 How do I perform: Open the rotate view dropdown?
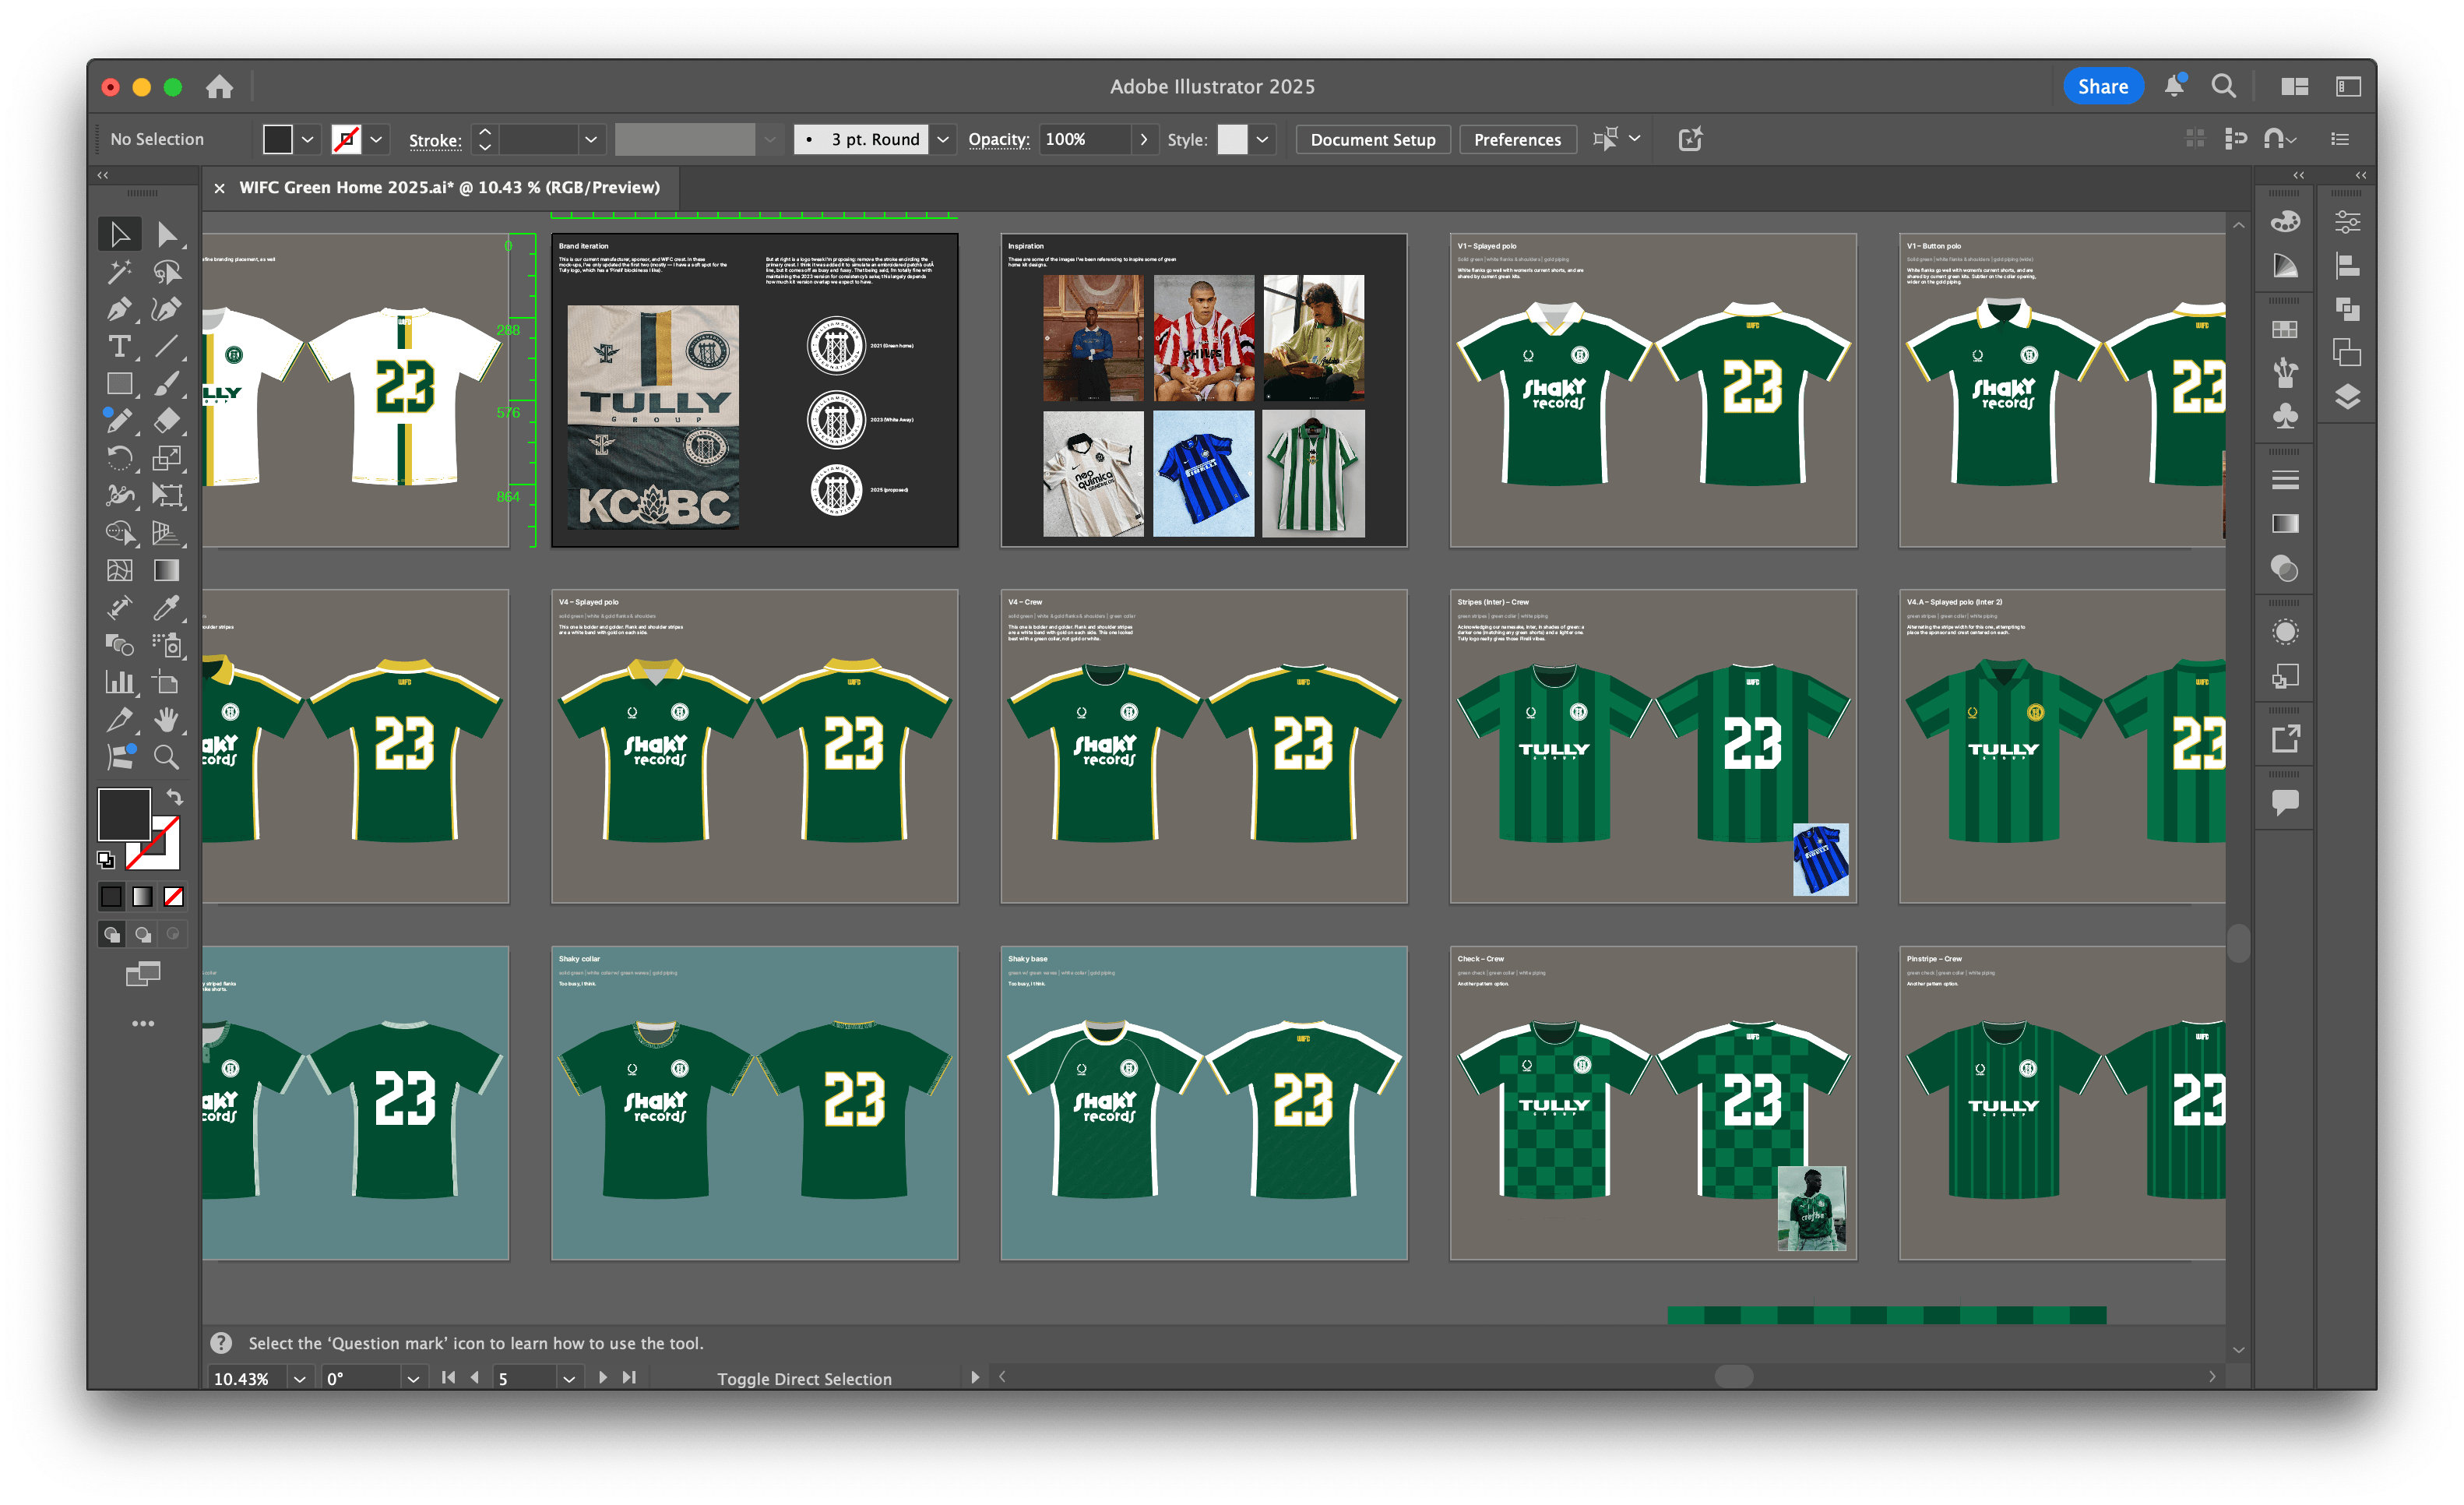(x=412, y=1379)
